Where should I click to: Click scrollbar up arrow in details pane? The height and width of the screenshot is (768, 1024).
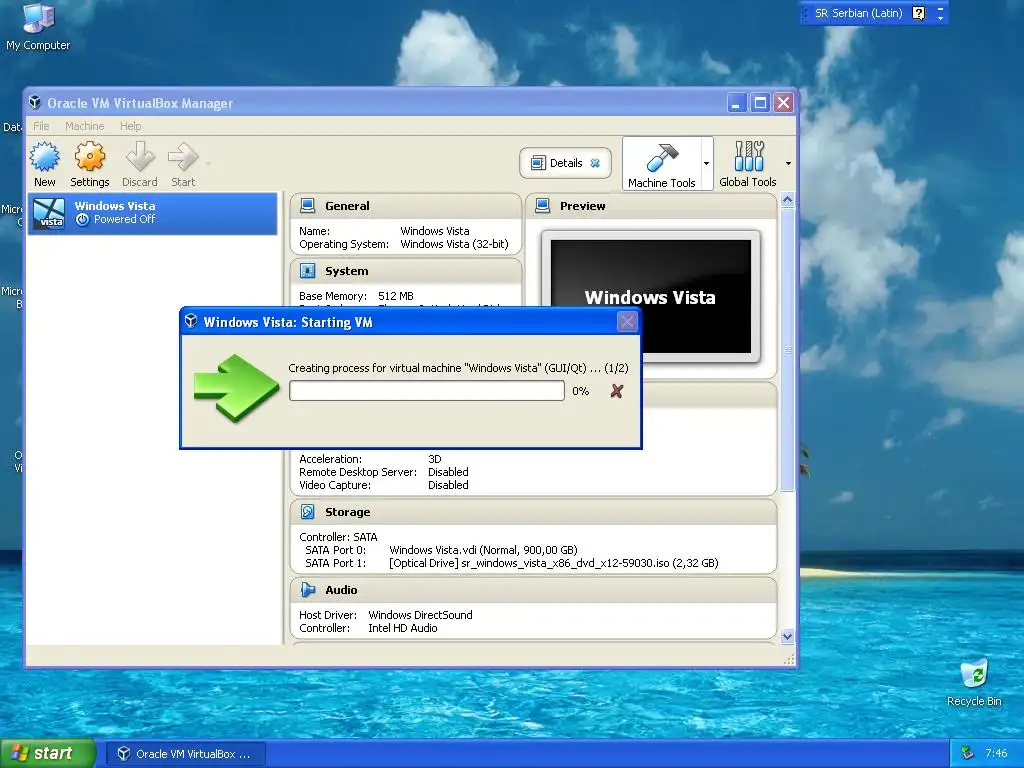tap(788, 200)
